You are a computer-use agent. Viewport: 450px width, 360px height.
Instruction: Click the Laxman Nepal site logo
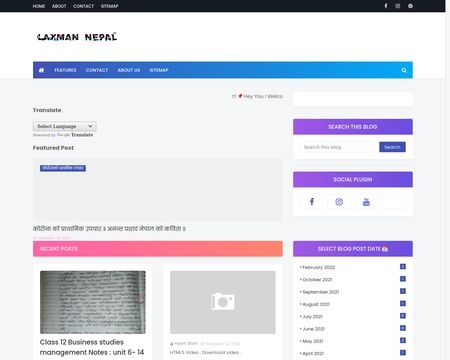77,37
